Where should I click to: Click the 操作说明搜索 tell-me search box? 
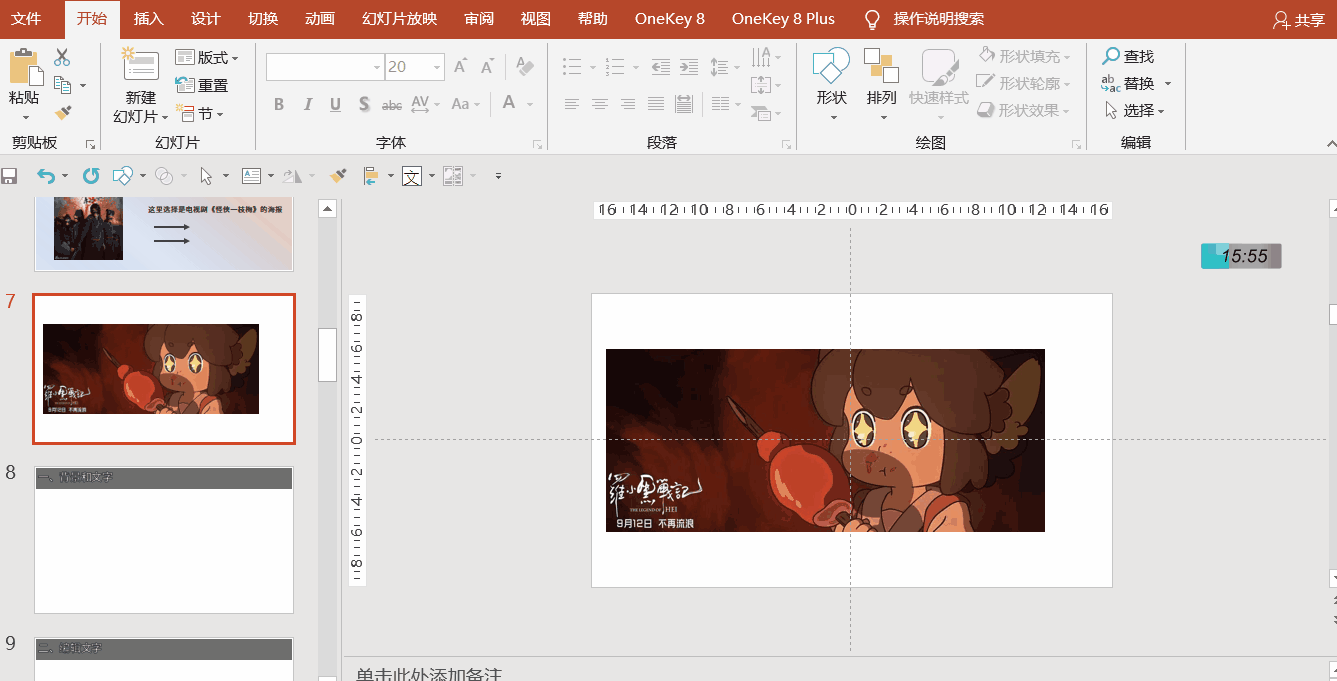pyautogui.click(x=924, y=19)
